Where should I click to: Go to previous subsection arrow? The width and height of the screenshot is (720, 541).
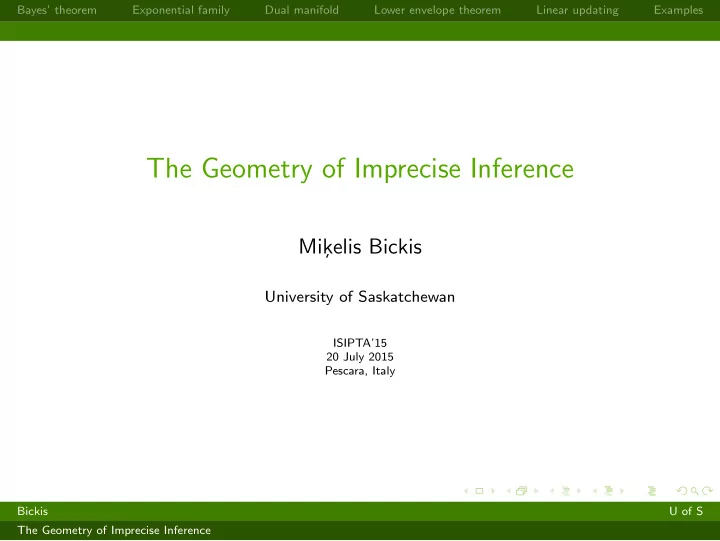(x=552, y=491)
